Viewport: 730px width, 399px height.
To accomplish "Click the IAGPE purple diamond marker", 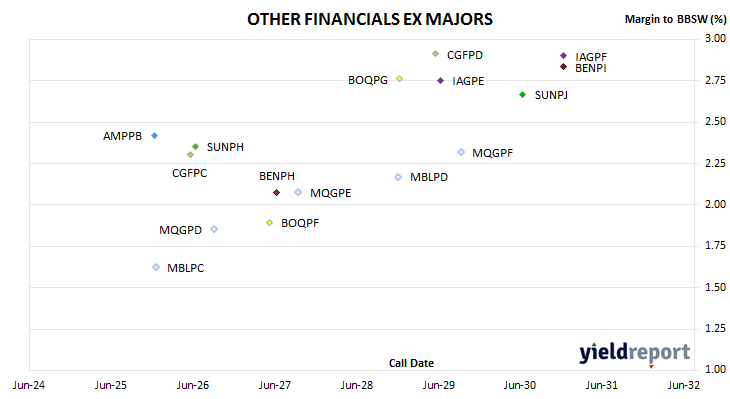I will click(x=440, y=81).
